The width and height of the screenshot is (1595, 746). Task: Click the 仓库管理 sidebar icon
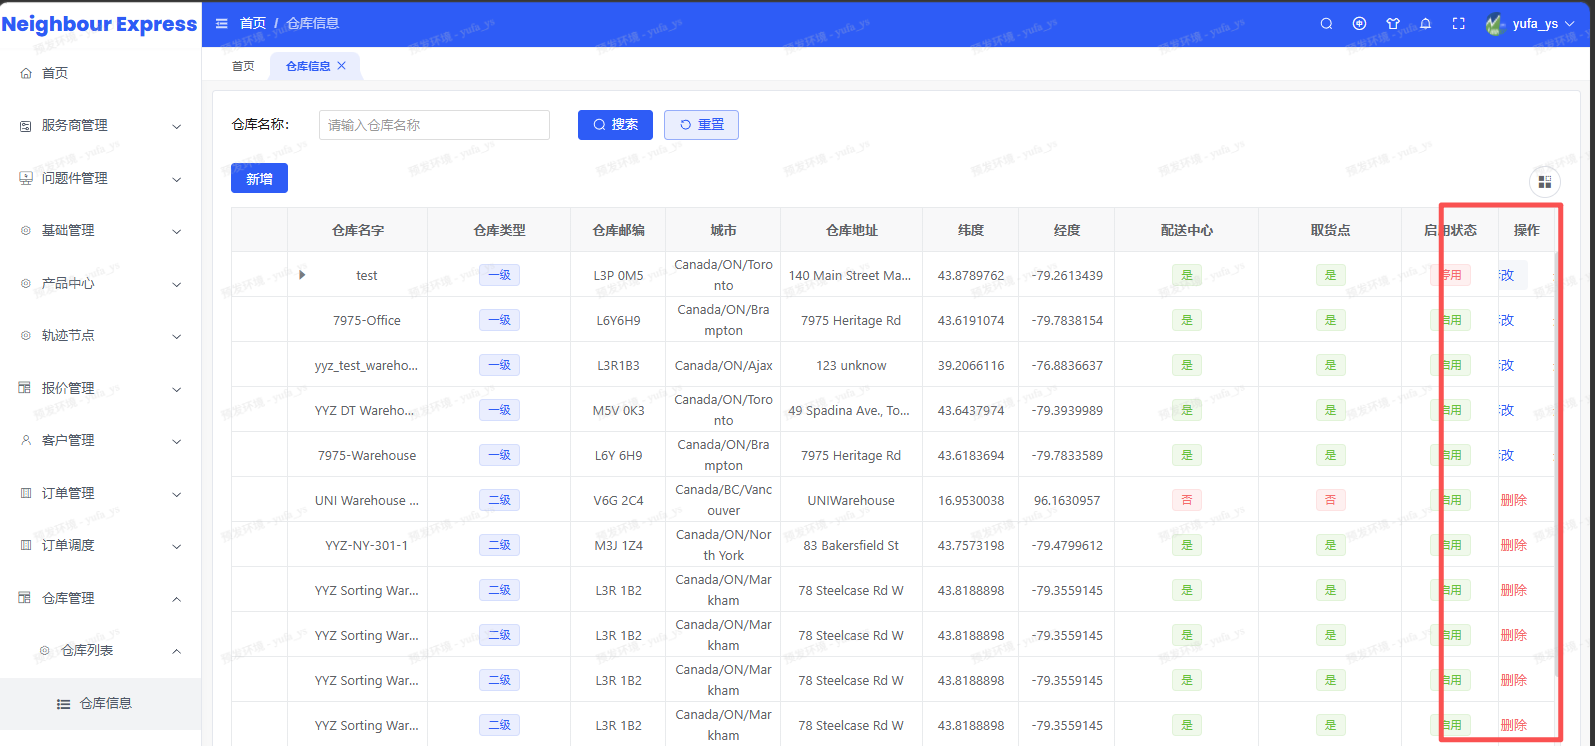26,598
